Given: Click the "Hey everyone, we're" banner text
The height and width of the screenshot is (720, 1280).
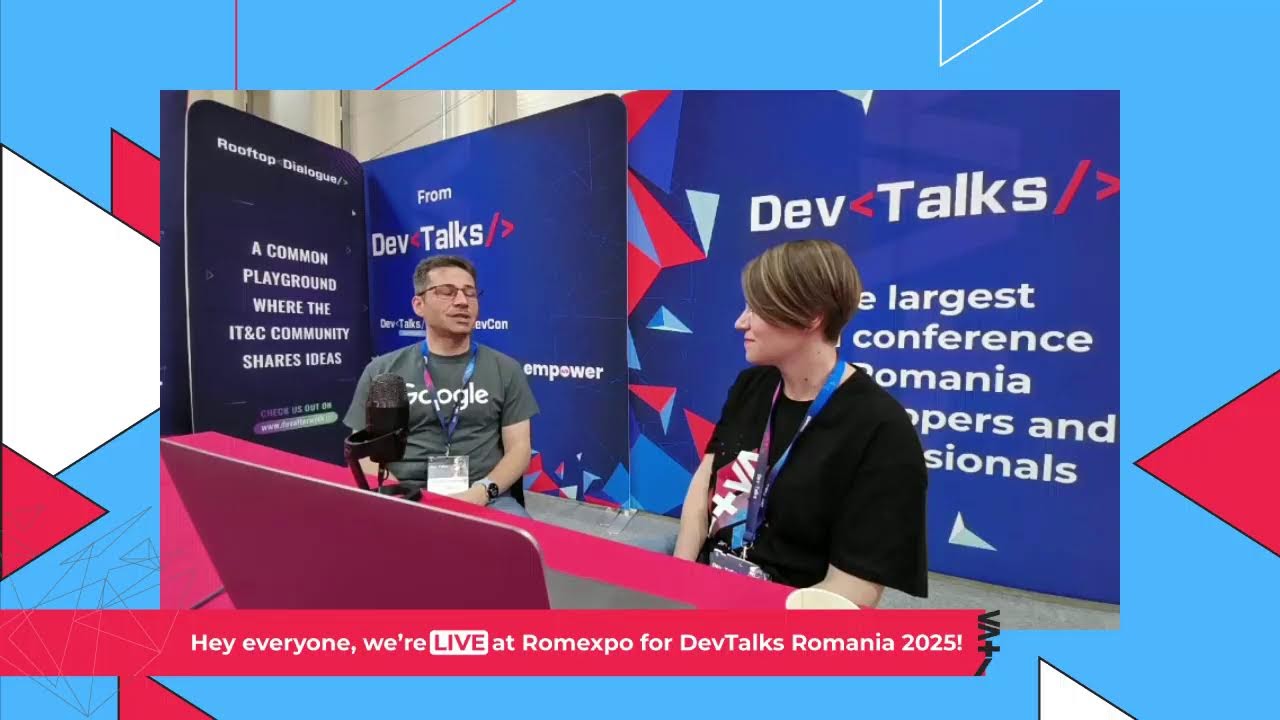Looking at the screenshot, I should [x=309, y=643].
